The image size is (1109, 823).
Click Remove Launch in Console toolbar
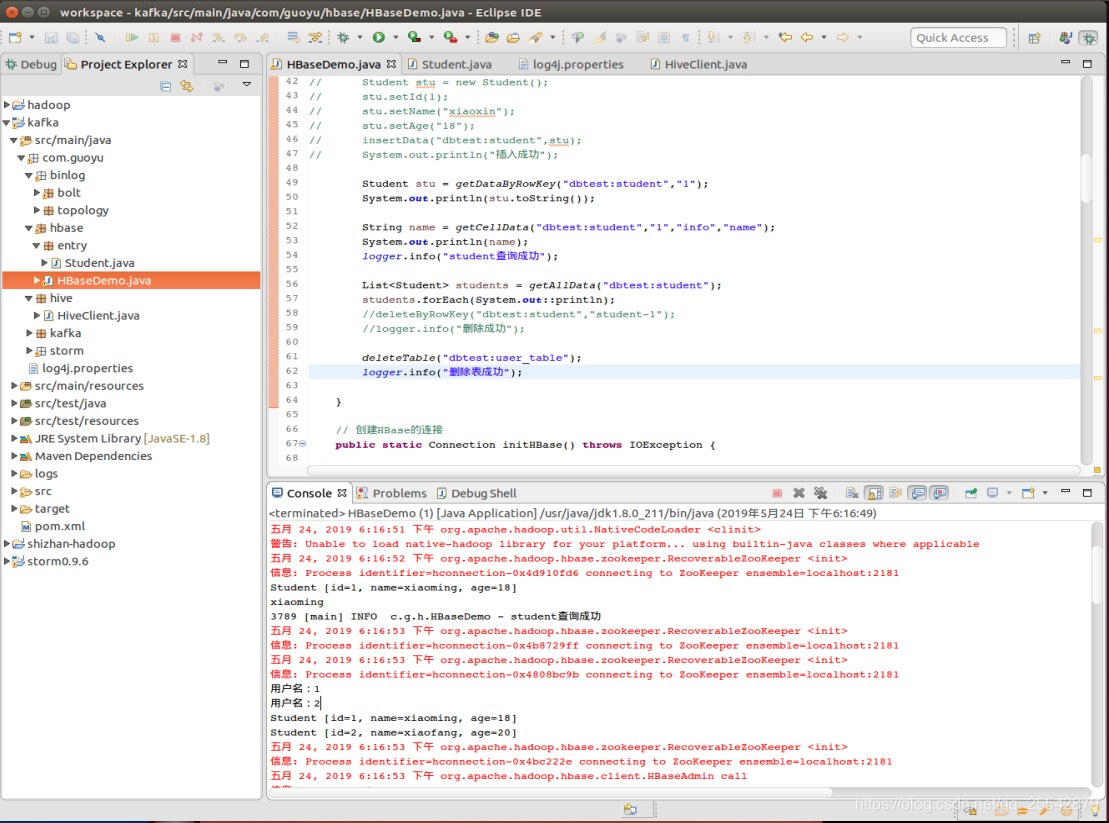(799, 493)
